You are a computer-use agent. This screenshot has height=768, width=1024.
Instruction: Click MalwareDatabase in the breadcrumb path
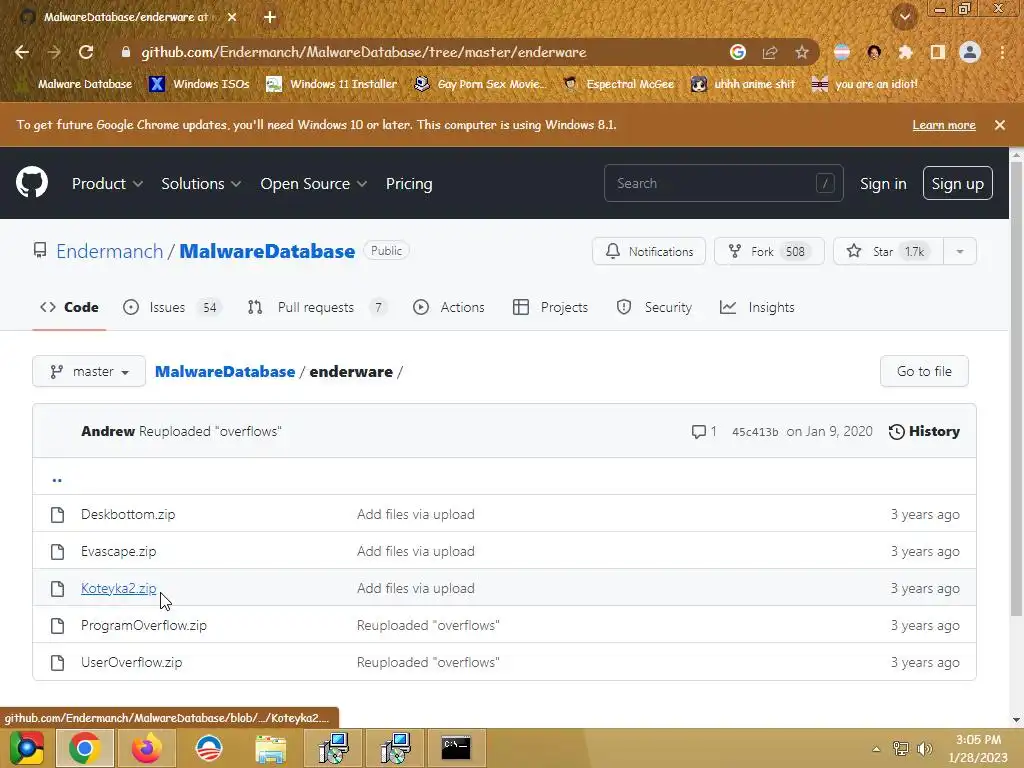(x=225, y=372)
